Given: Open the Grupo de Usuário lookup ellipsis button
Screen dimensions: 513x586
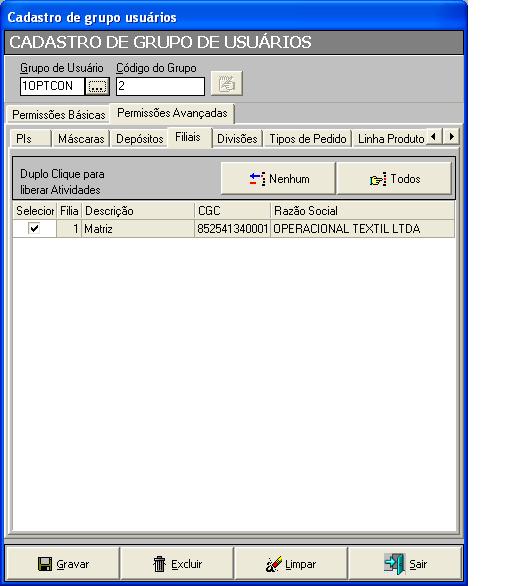Looking at the screenshot, I should 97,86.
